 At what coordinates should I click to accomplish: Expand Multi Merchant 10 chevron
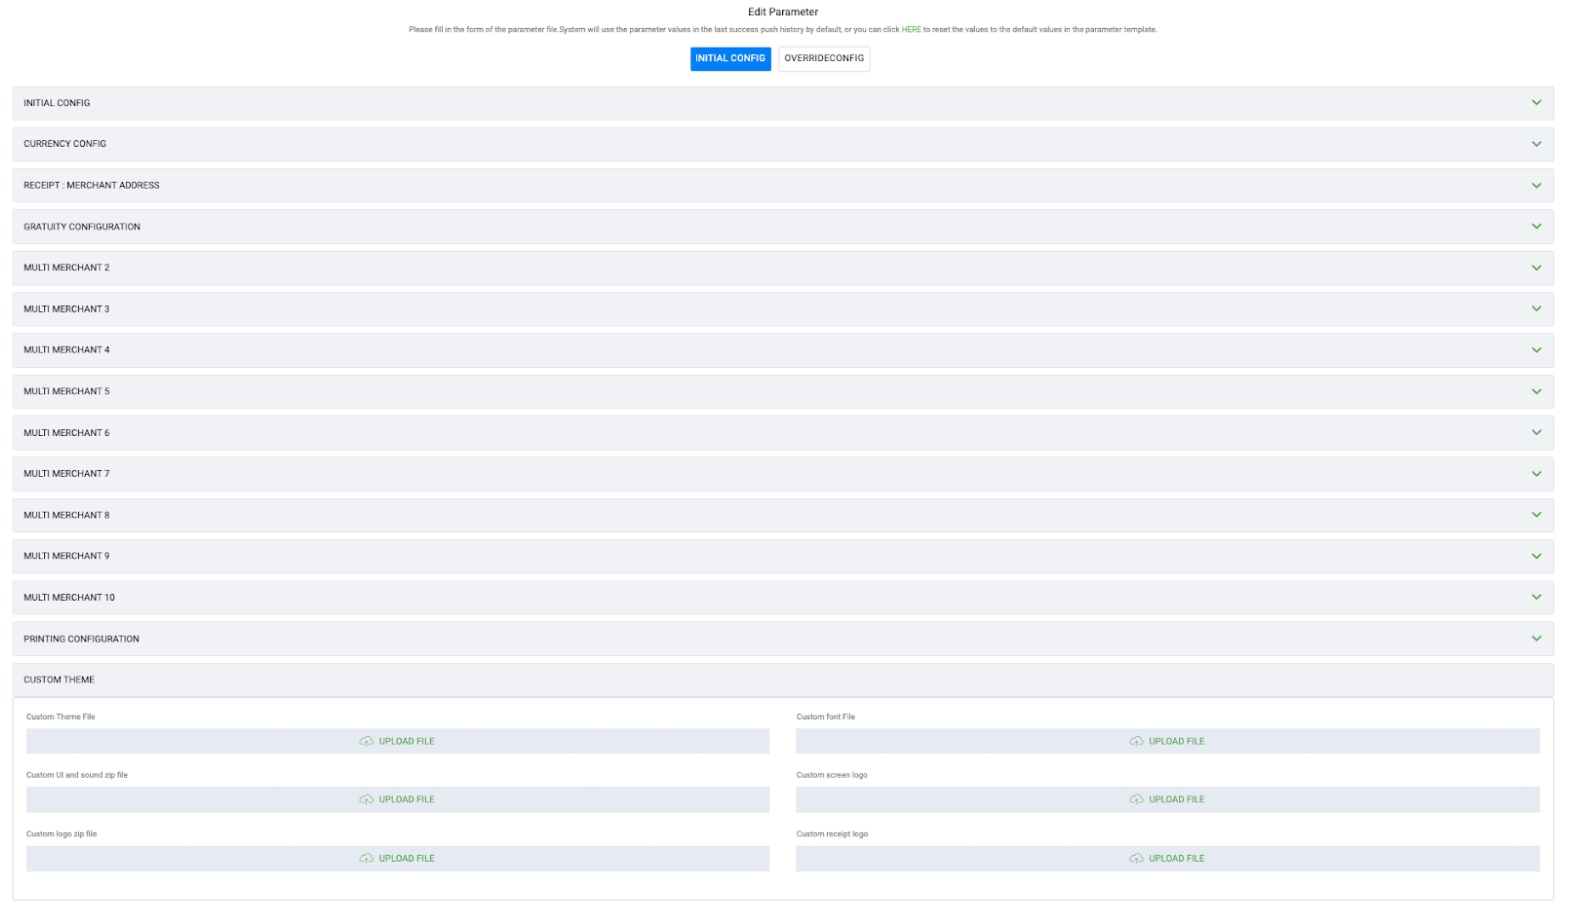[1536, 597]
